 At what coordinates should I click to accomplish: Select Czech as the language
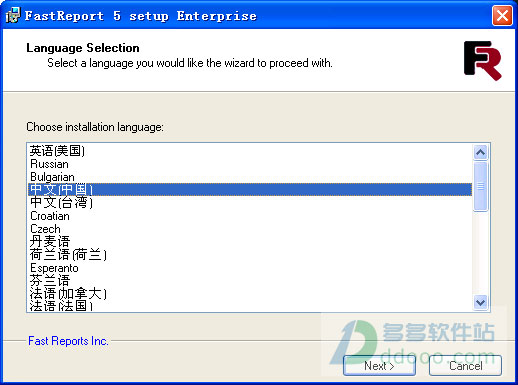(x=250, y=229)
